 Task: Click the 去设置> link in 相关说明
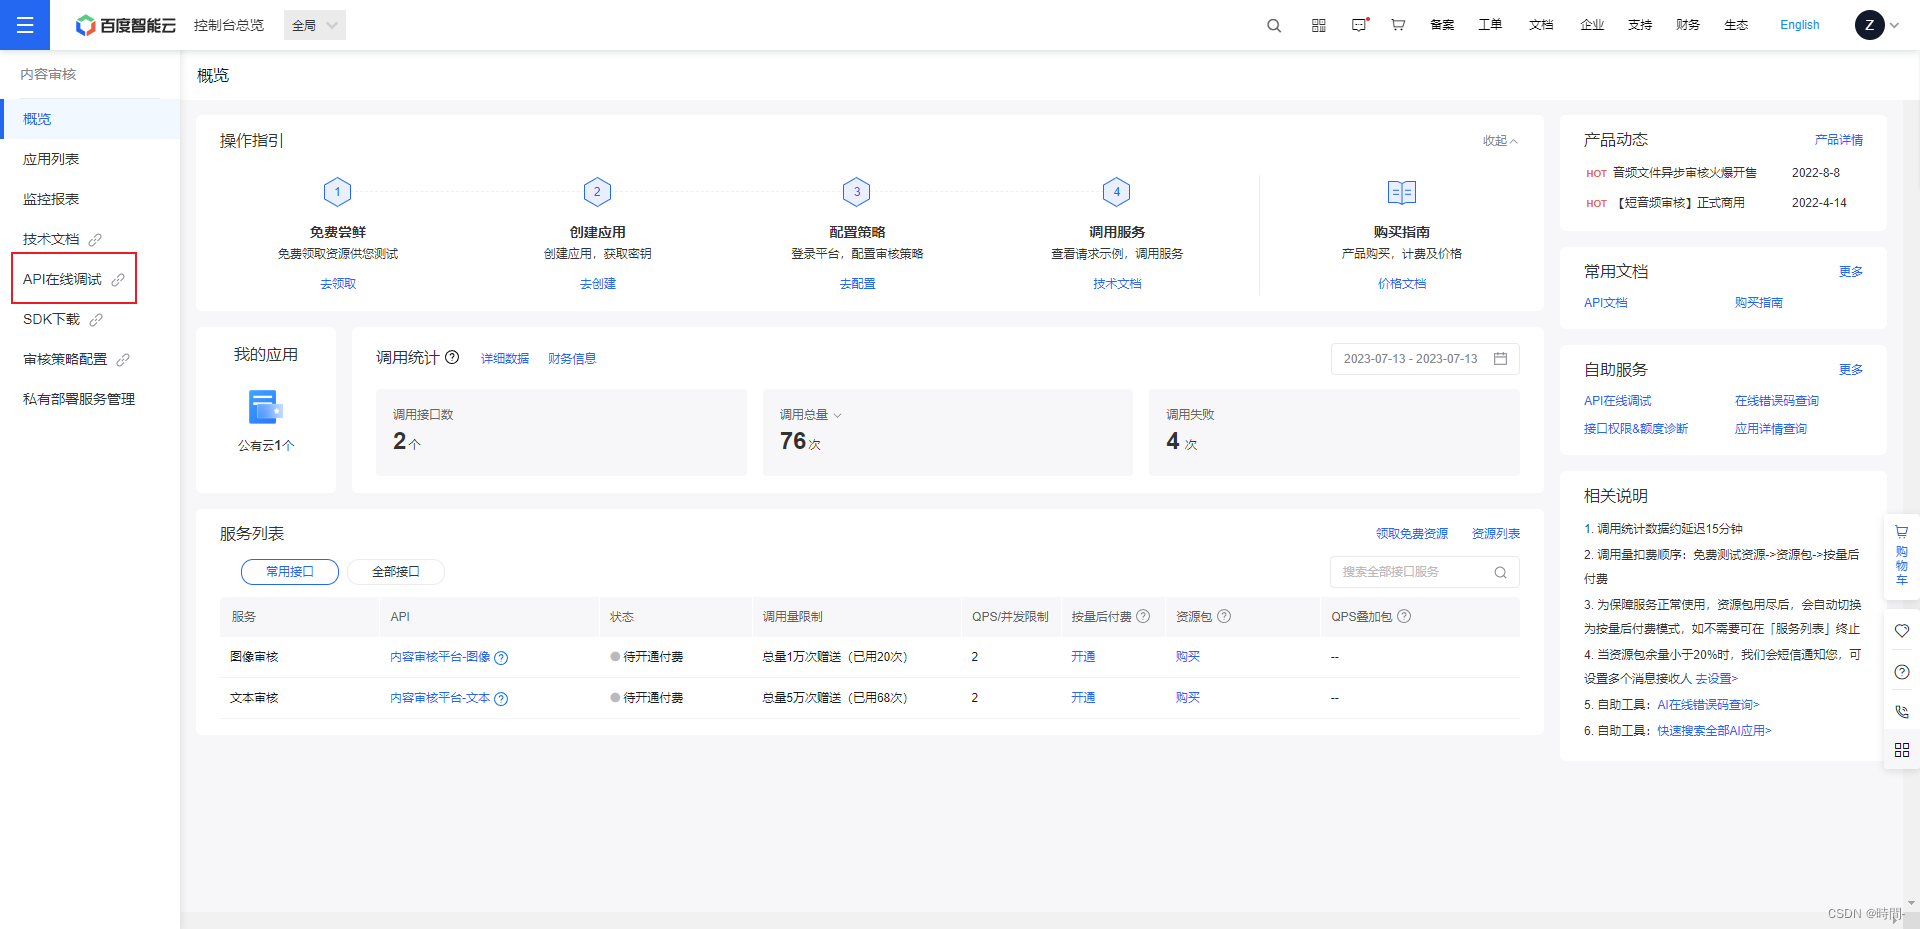tap(1716, 679)
